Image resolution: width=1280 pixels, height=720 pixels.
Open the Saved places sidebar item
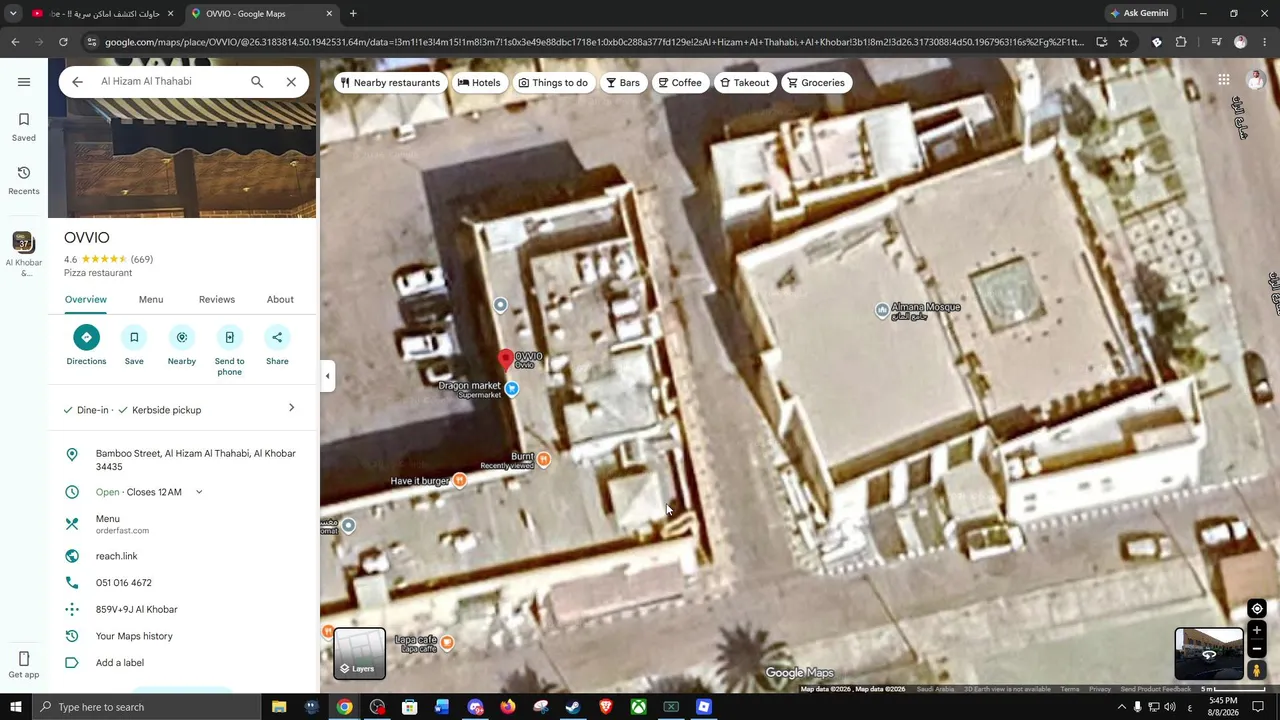coord(24,127)
